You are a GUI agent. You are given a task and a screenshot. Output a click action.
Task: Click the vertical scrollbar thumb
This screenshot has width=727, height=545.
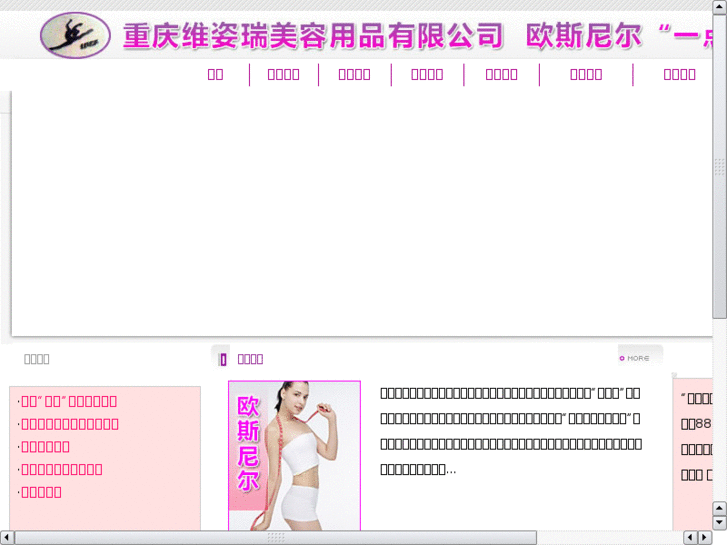pos(719,166)
